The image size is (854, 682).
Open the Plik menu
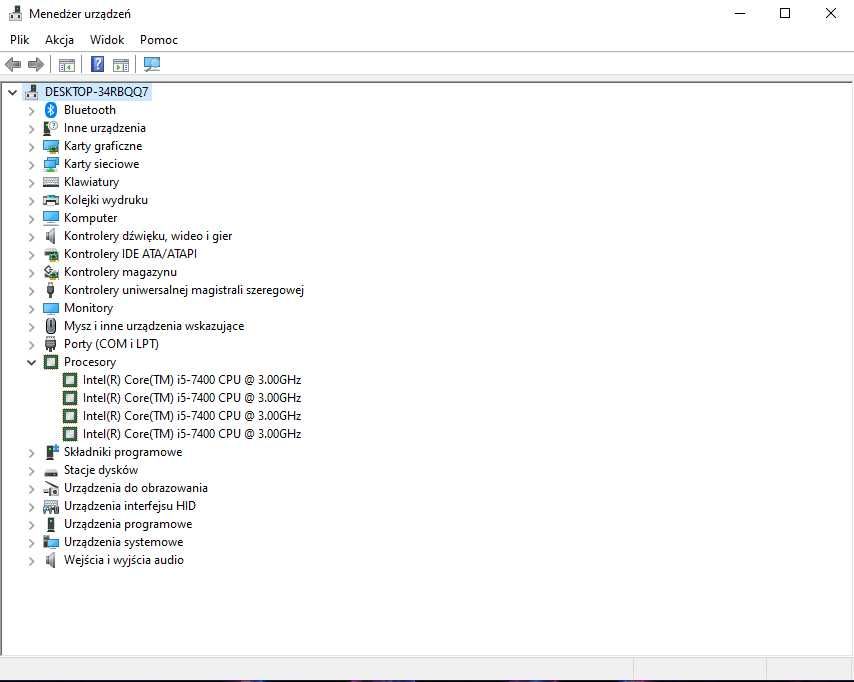point(20,40)
